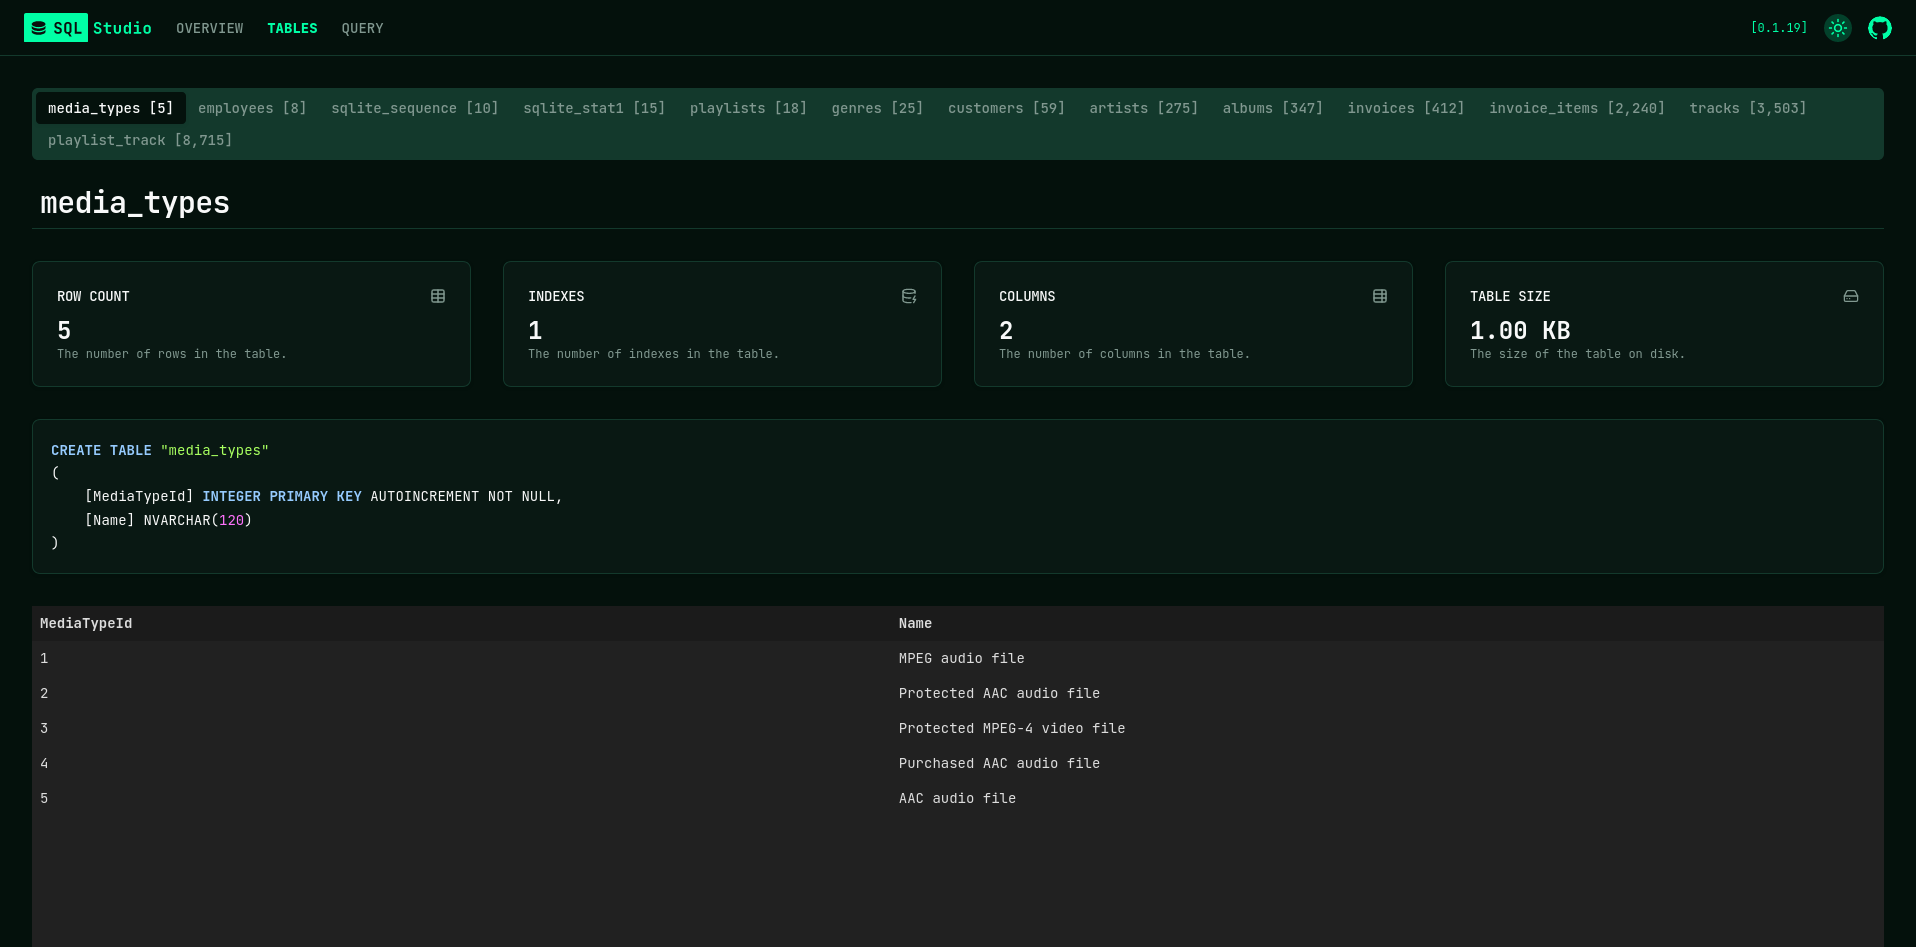1916x947 pixels.
Task: Click the MediaTypeId cell with value 1
Action: coord(44,658)
